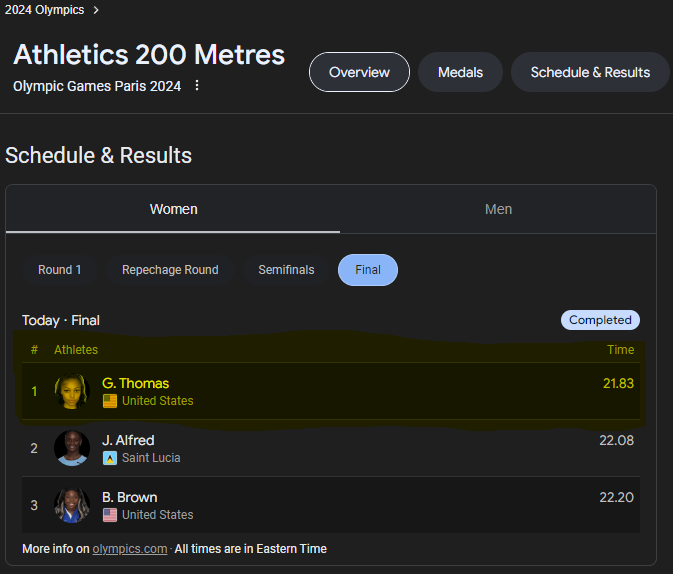
Task: Click United States flag next to B. Brown
Action: click(x=110, y=515)
